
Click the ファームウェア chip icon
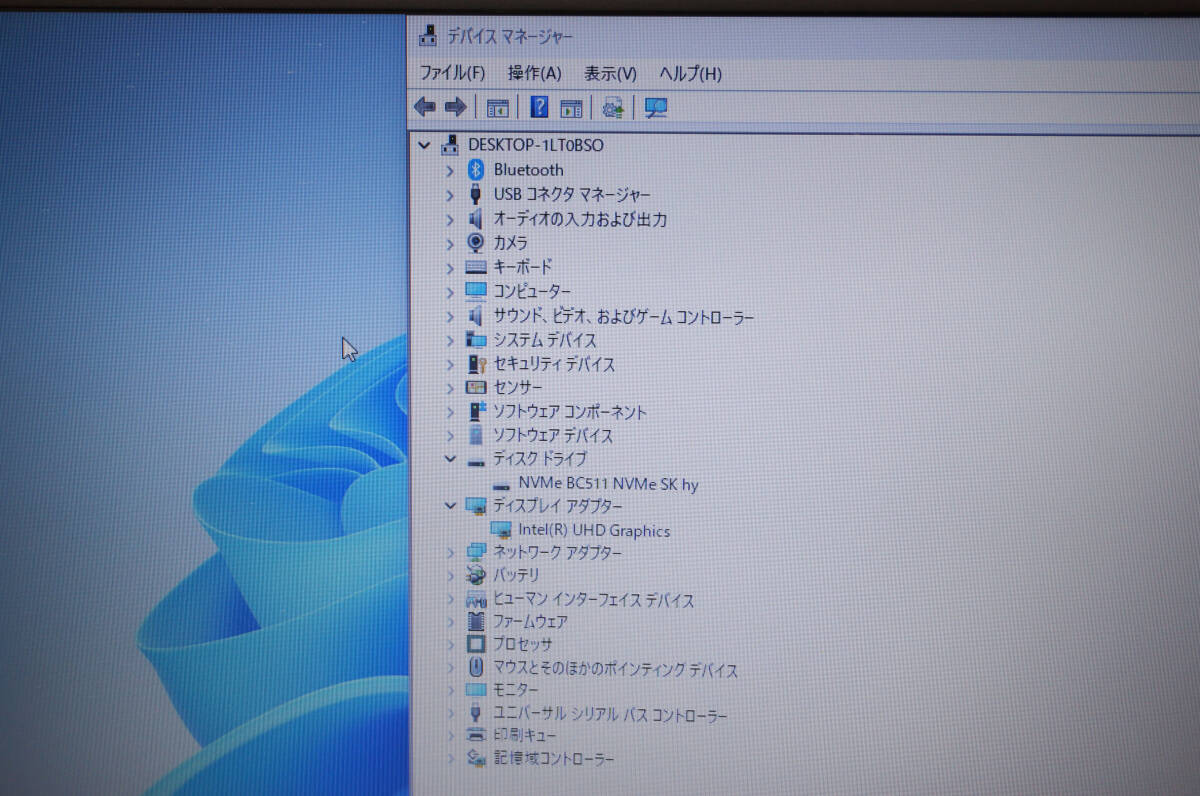tap(476, 622)
